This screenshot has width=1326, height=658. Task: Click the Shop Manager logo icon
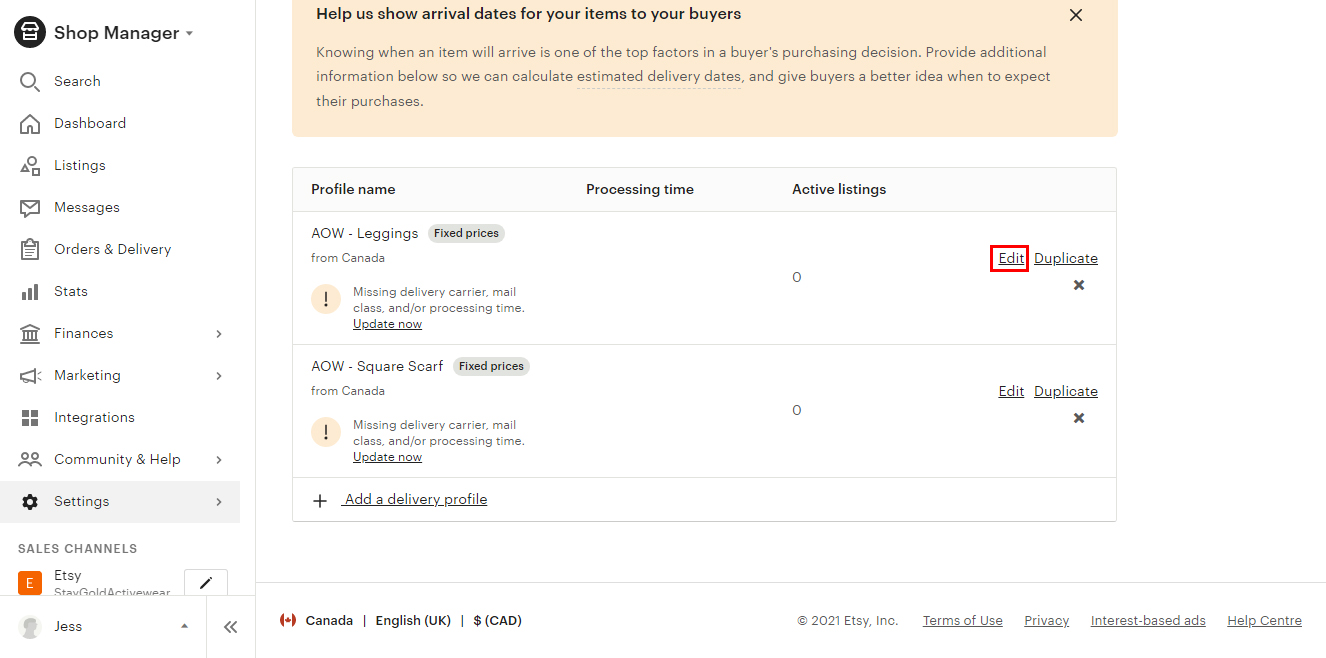click(30, 32)
